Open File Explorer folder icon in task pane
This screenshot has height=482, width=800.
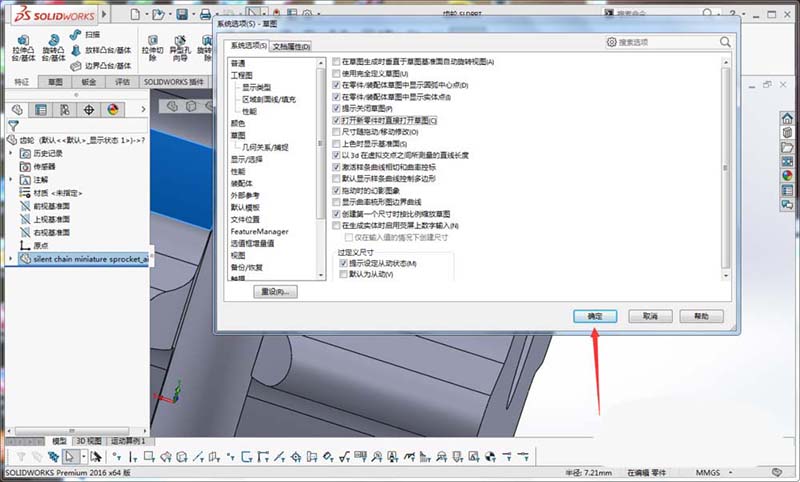[787, 147]
